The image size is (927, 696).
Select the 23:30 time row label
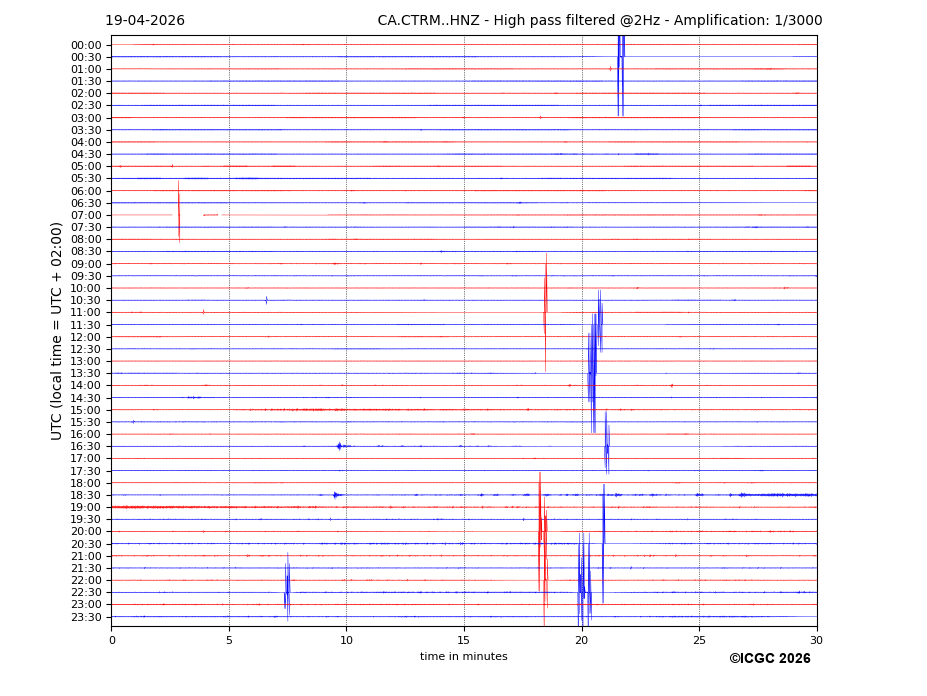(86, 617)
